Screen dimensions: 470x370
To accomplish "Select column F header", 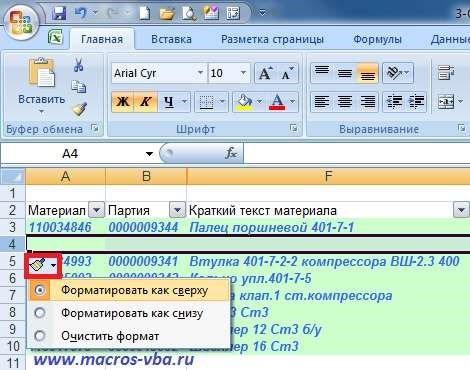I will (x=328, y=176).
